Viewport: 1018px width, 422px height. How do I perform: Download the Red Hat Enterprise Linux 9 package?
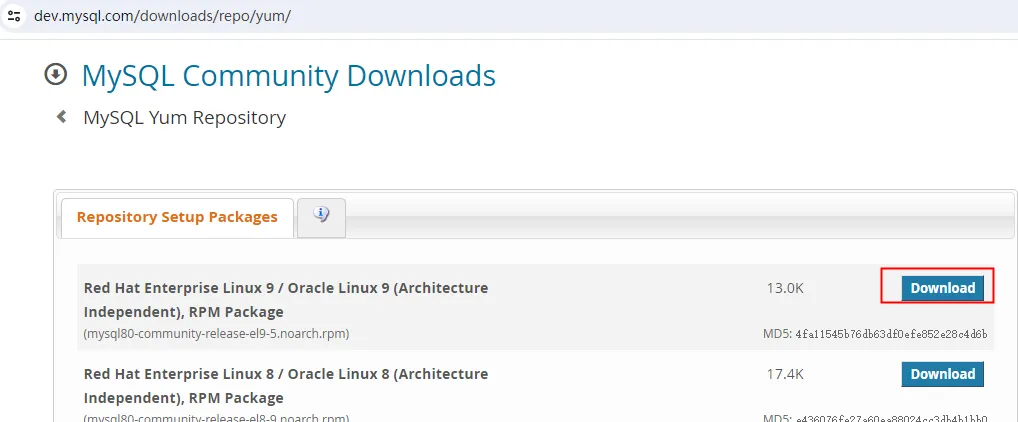point(942,288)
